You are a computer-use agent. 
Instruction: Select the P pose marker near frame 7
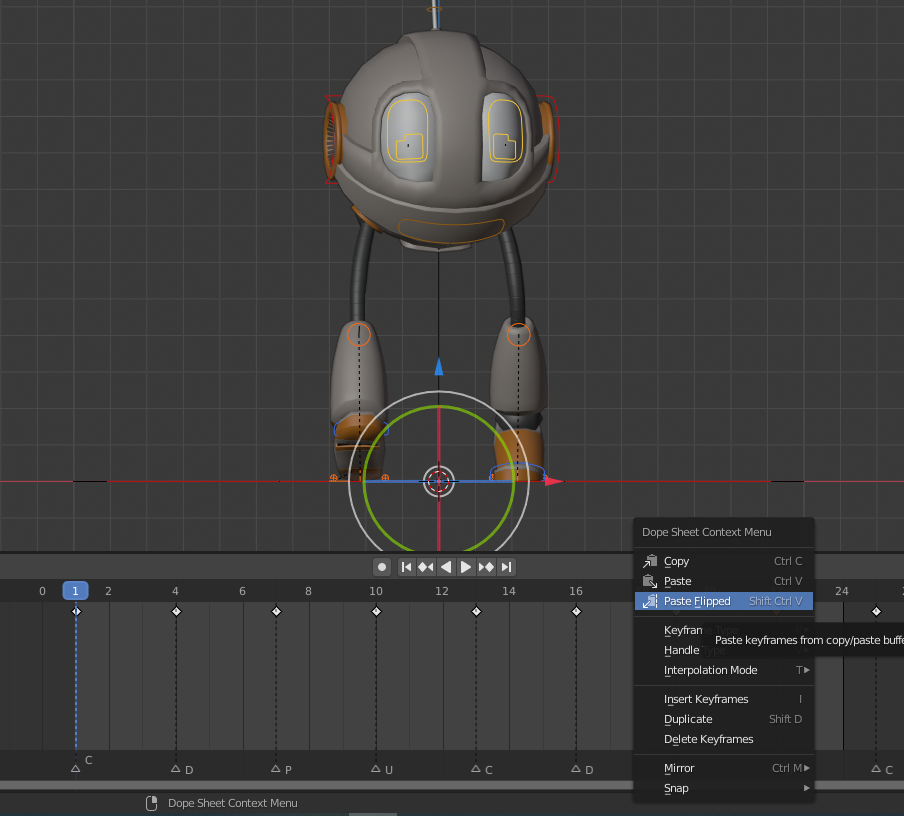click(276, 769)
